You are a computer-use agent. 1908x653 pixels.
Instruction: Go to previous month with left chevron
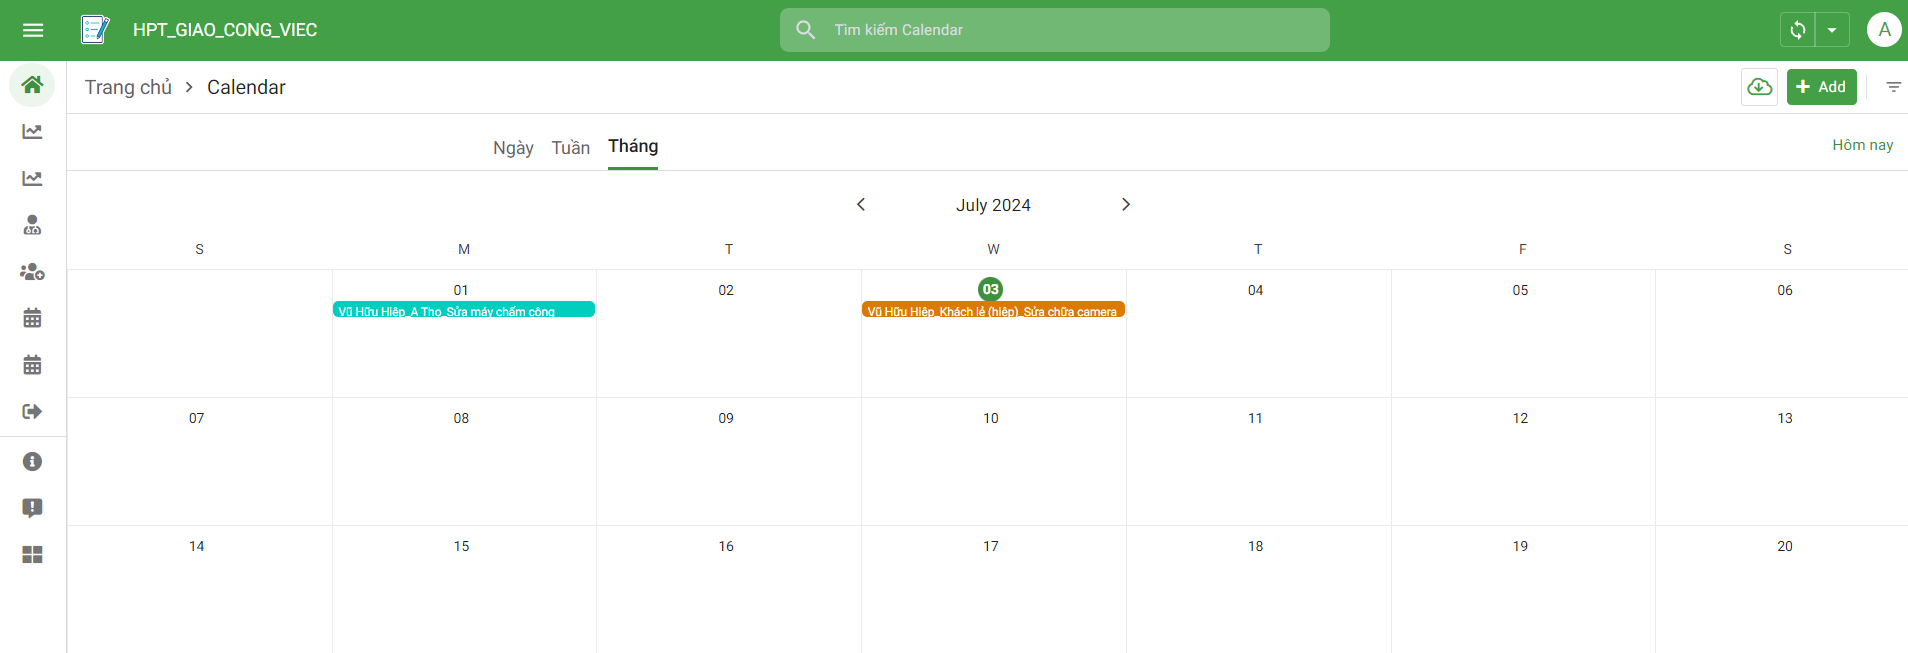[x=861, y=204]
